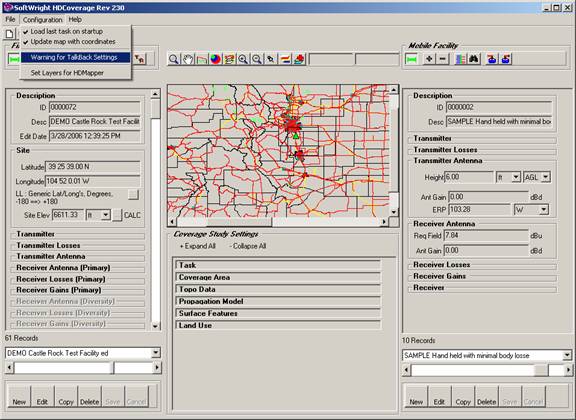The width and height of the screenshot is (576, 420).
Task: Click the left panel scroll down arrow
Action: [x=155, y=326]
